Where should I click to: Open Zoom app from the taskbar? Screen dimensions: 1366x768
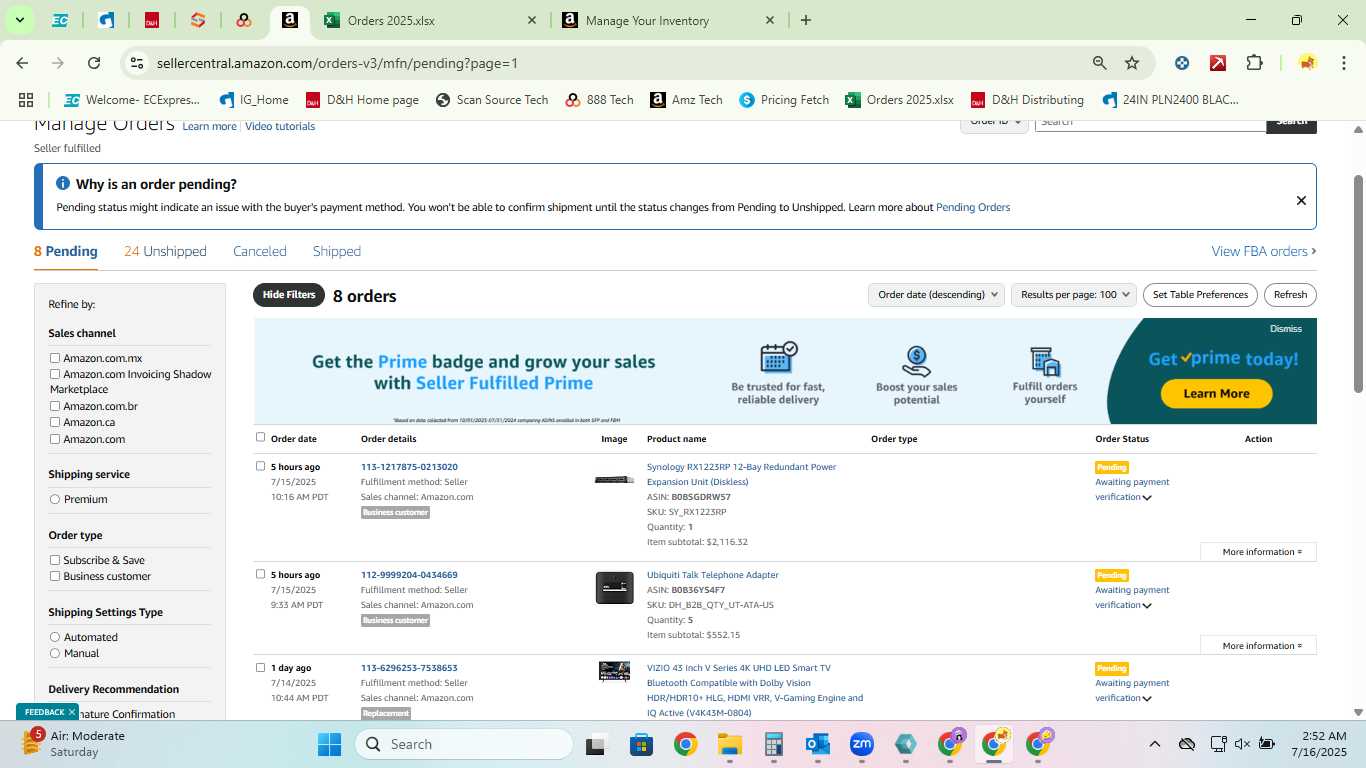click(x=862, y=744)
